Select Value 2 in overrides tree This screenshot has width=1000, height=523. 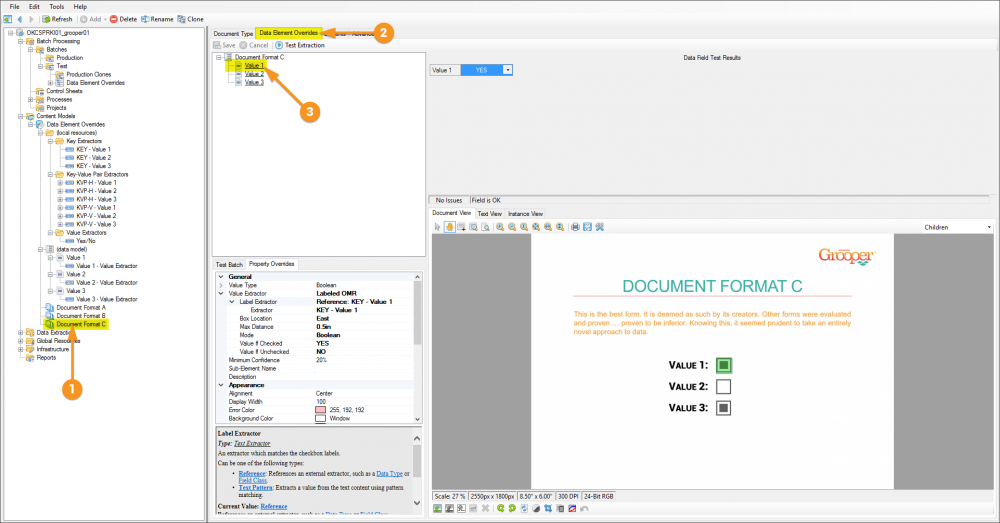coord(254,74)
